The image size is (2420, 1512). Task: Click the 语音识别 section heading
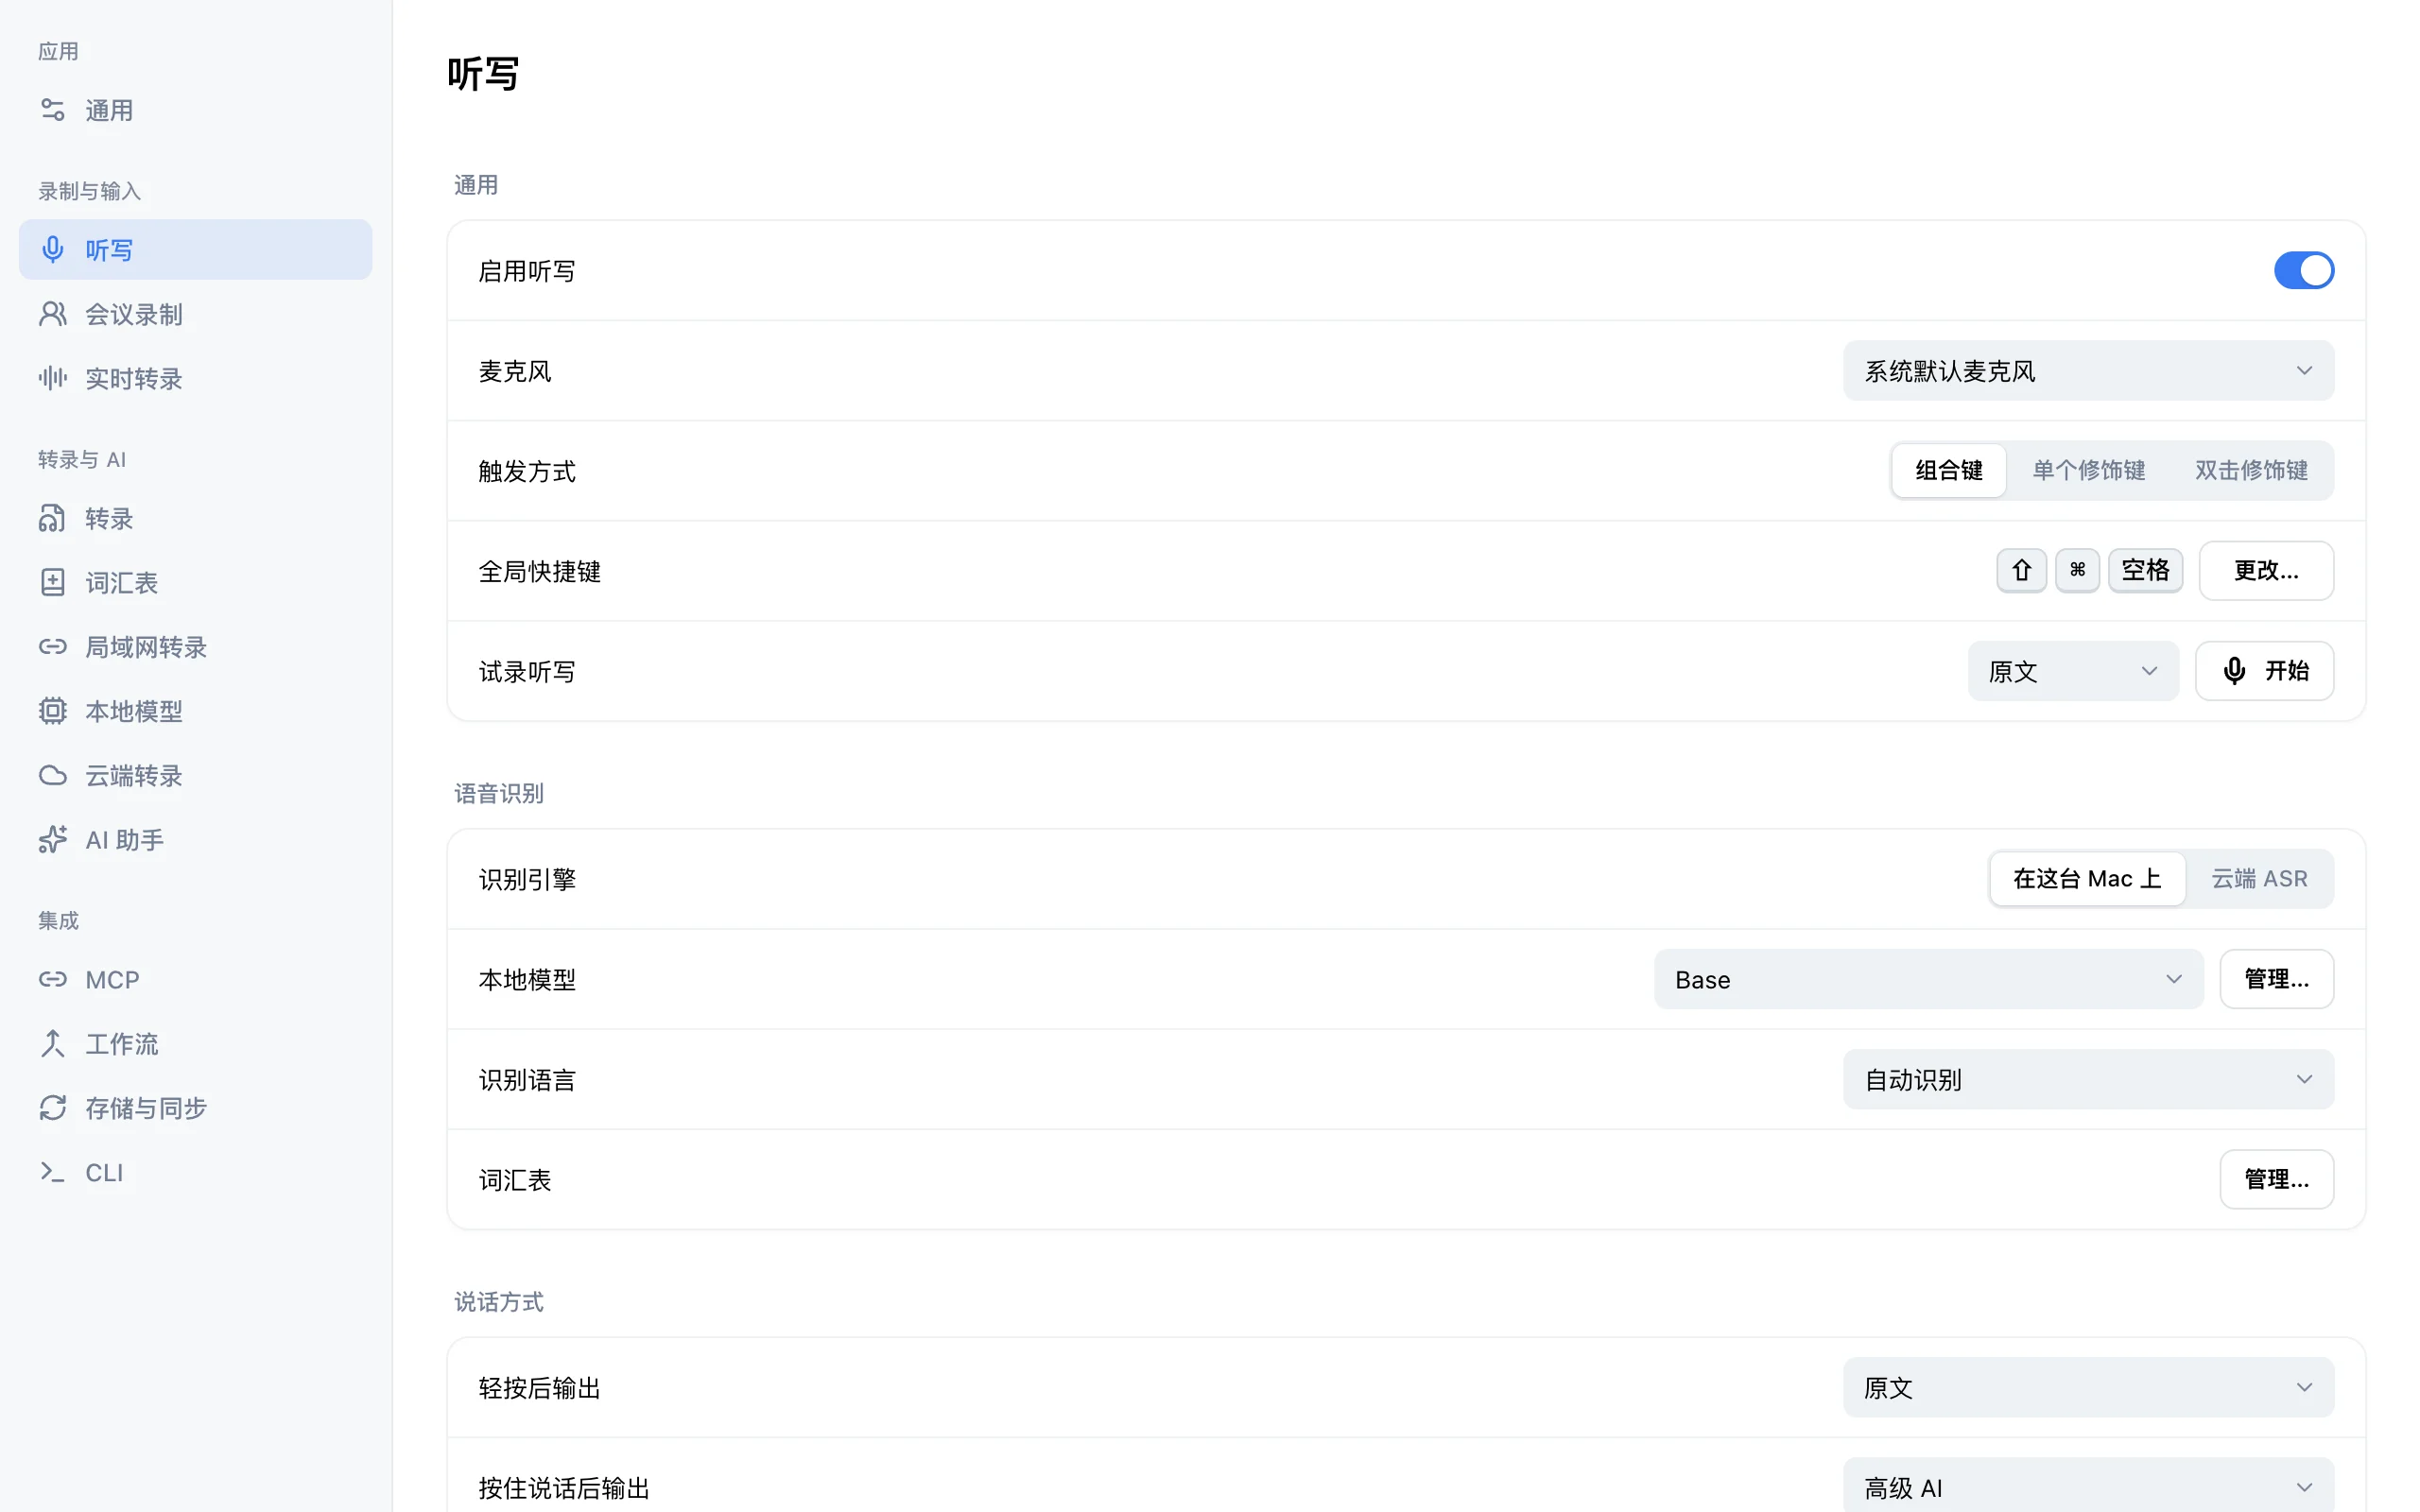[499, 793]
